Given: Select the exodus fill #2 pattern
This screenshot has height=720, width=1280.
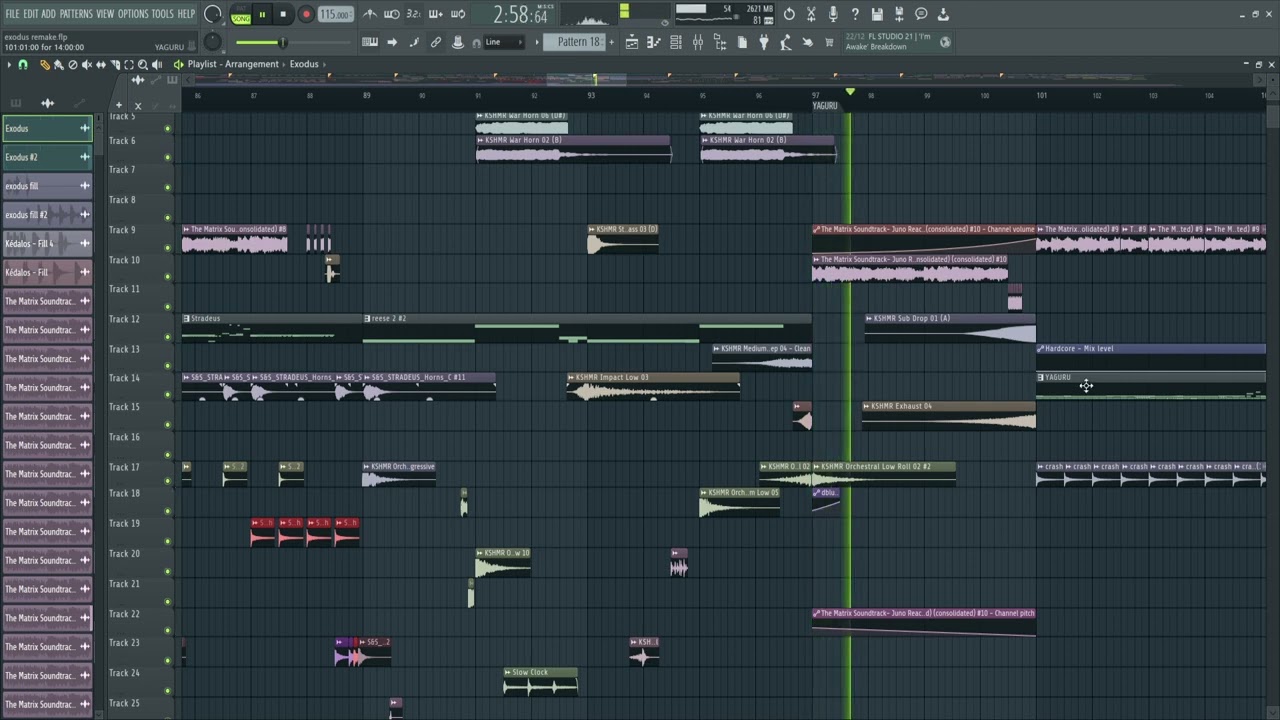Looking at the screenshot, I should [47, 214].
